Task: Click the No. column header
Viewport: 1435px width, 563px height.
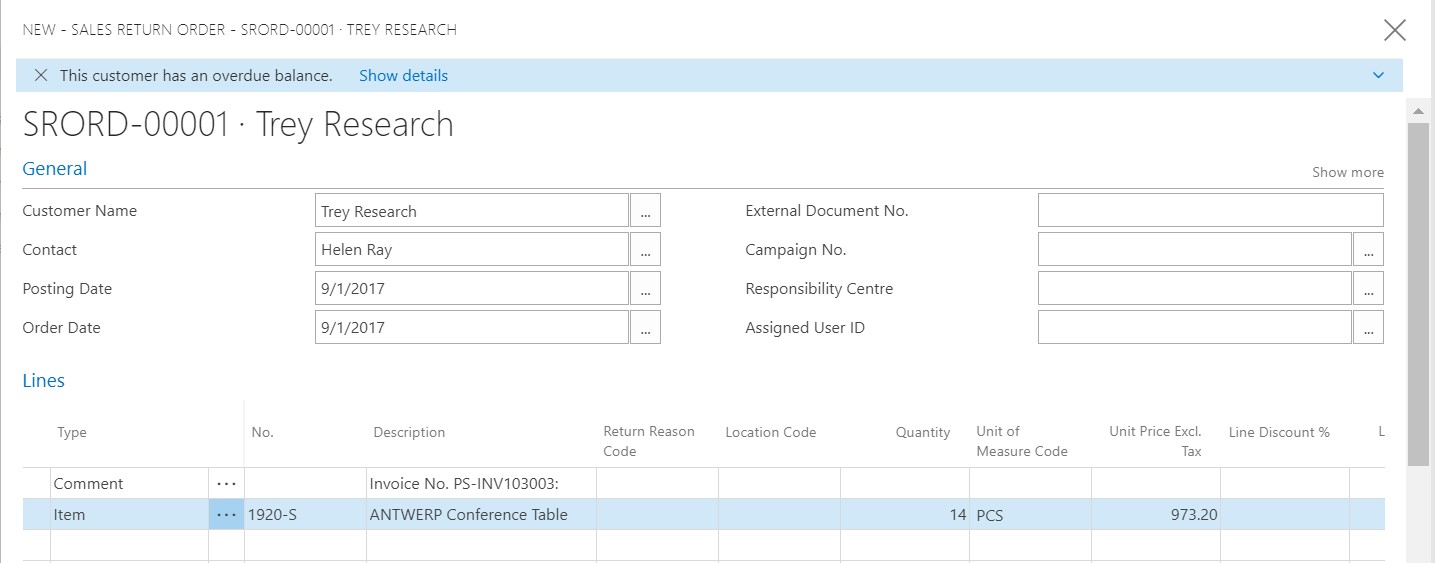Action: coord(263,433)
